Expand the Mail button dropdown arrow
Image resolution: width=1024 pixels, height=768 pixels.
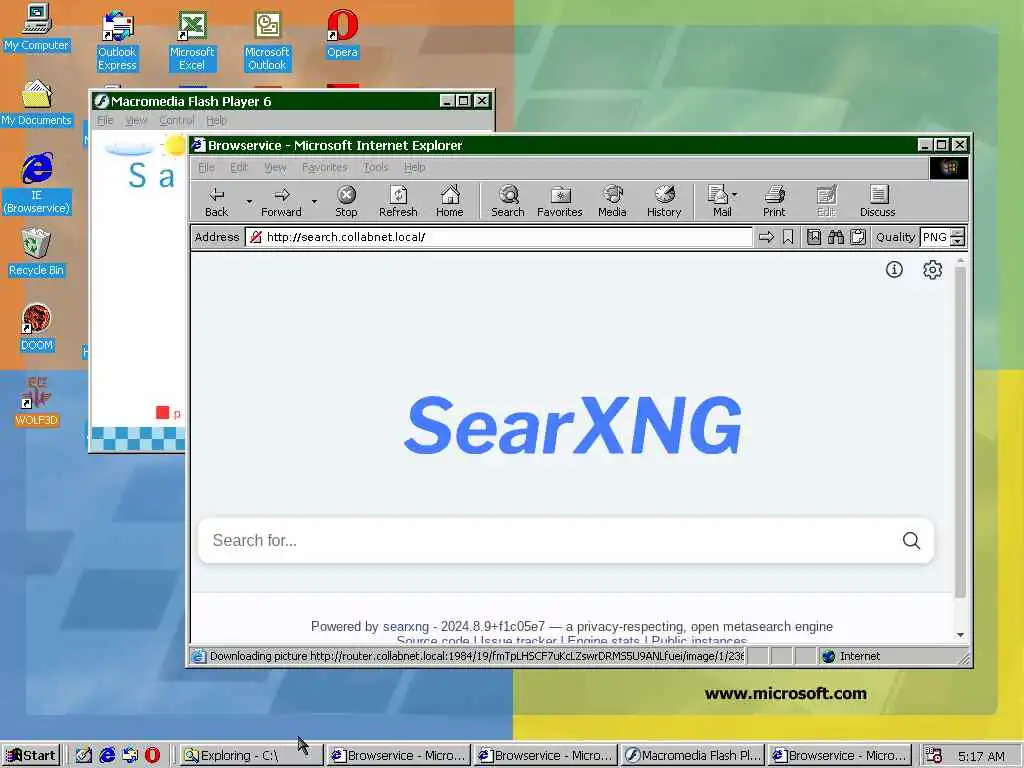click(735, 195)
